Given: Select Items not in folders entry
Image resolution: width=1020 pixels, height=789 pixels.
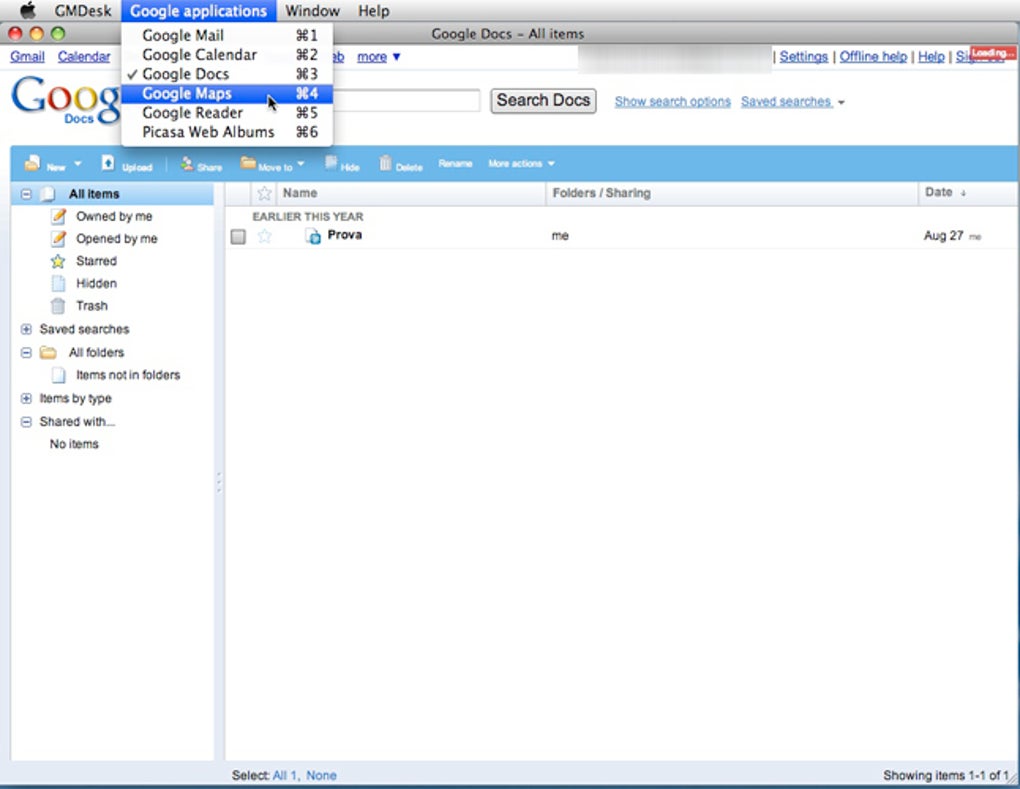Looking at the screenshot, I should (x=128, y=375).
